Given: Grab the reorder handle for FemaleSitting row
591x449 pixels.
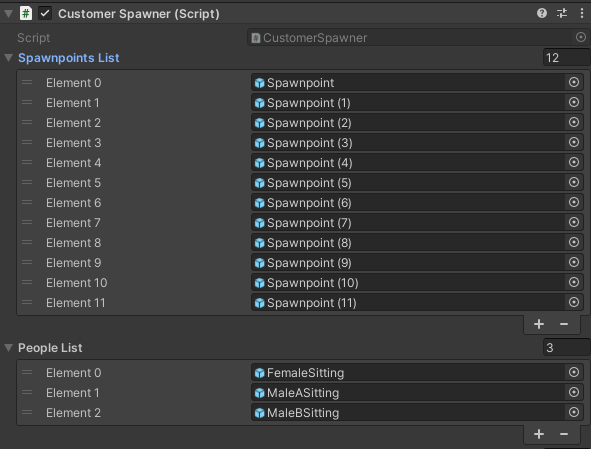Looking at the screenshot, I should pos(27,372).
